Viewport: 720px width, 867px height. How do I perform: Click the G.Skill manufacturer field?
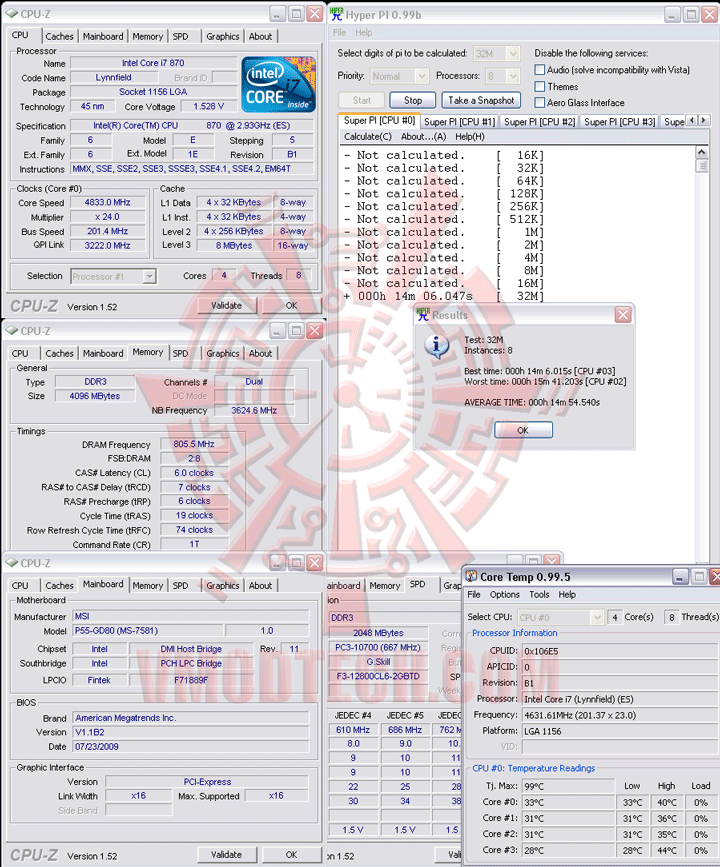378,661
